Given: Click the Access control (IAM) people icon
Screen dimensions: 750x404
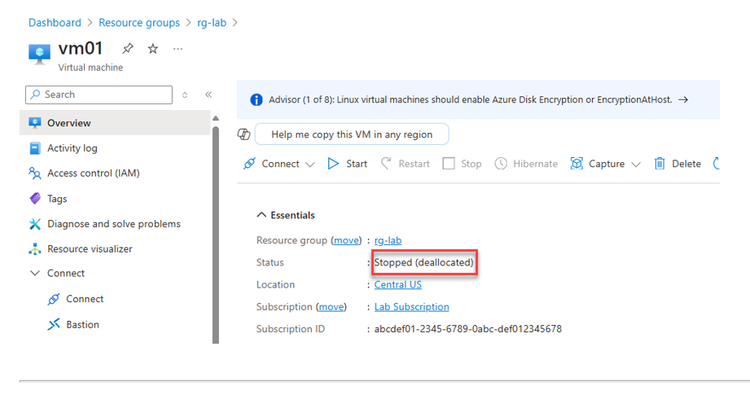Looking at the screenshot, I should [x=34, y=173].
